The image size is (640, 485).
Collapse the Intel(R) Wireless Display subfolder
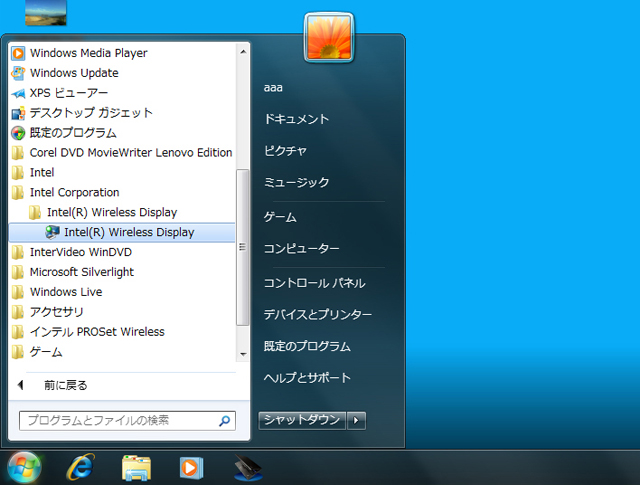[x=122, y=212]
